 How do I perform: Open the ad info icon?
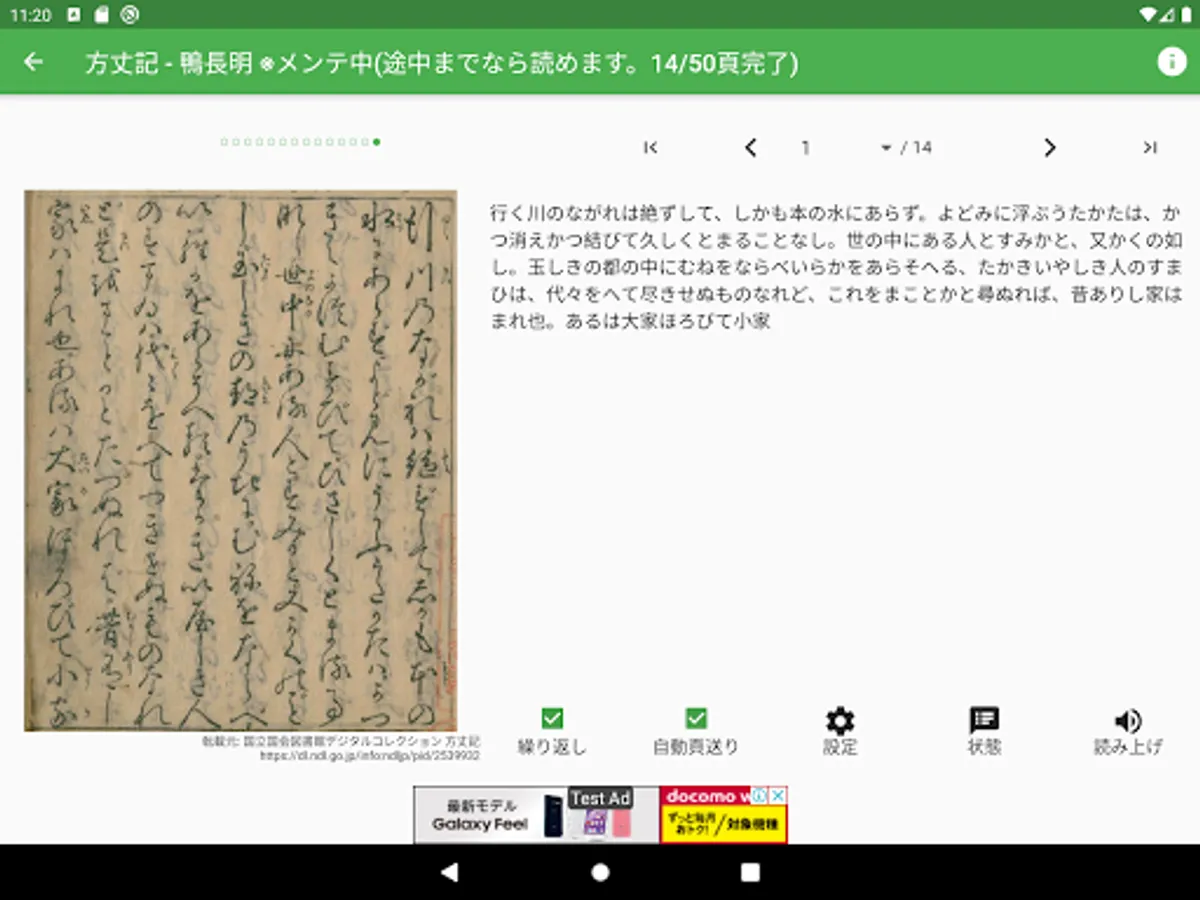[x=760, y=796]
